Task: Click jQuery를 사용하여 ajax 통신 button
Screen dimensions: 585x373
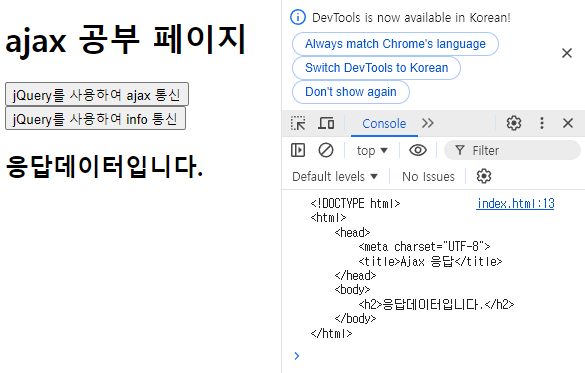Action: [97, 95]
